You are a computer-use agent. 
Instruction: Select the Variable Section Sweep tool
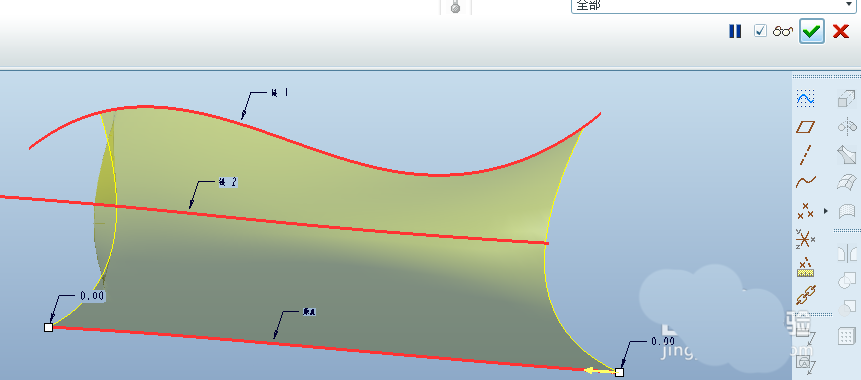[x=846, y=154]
